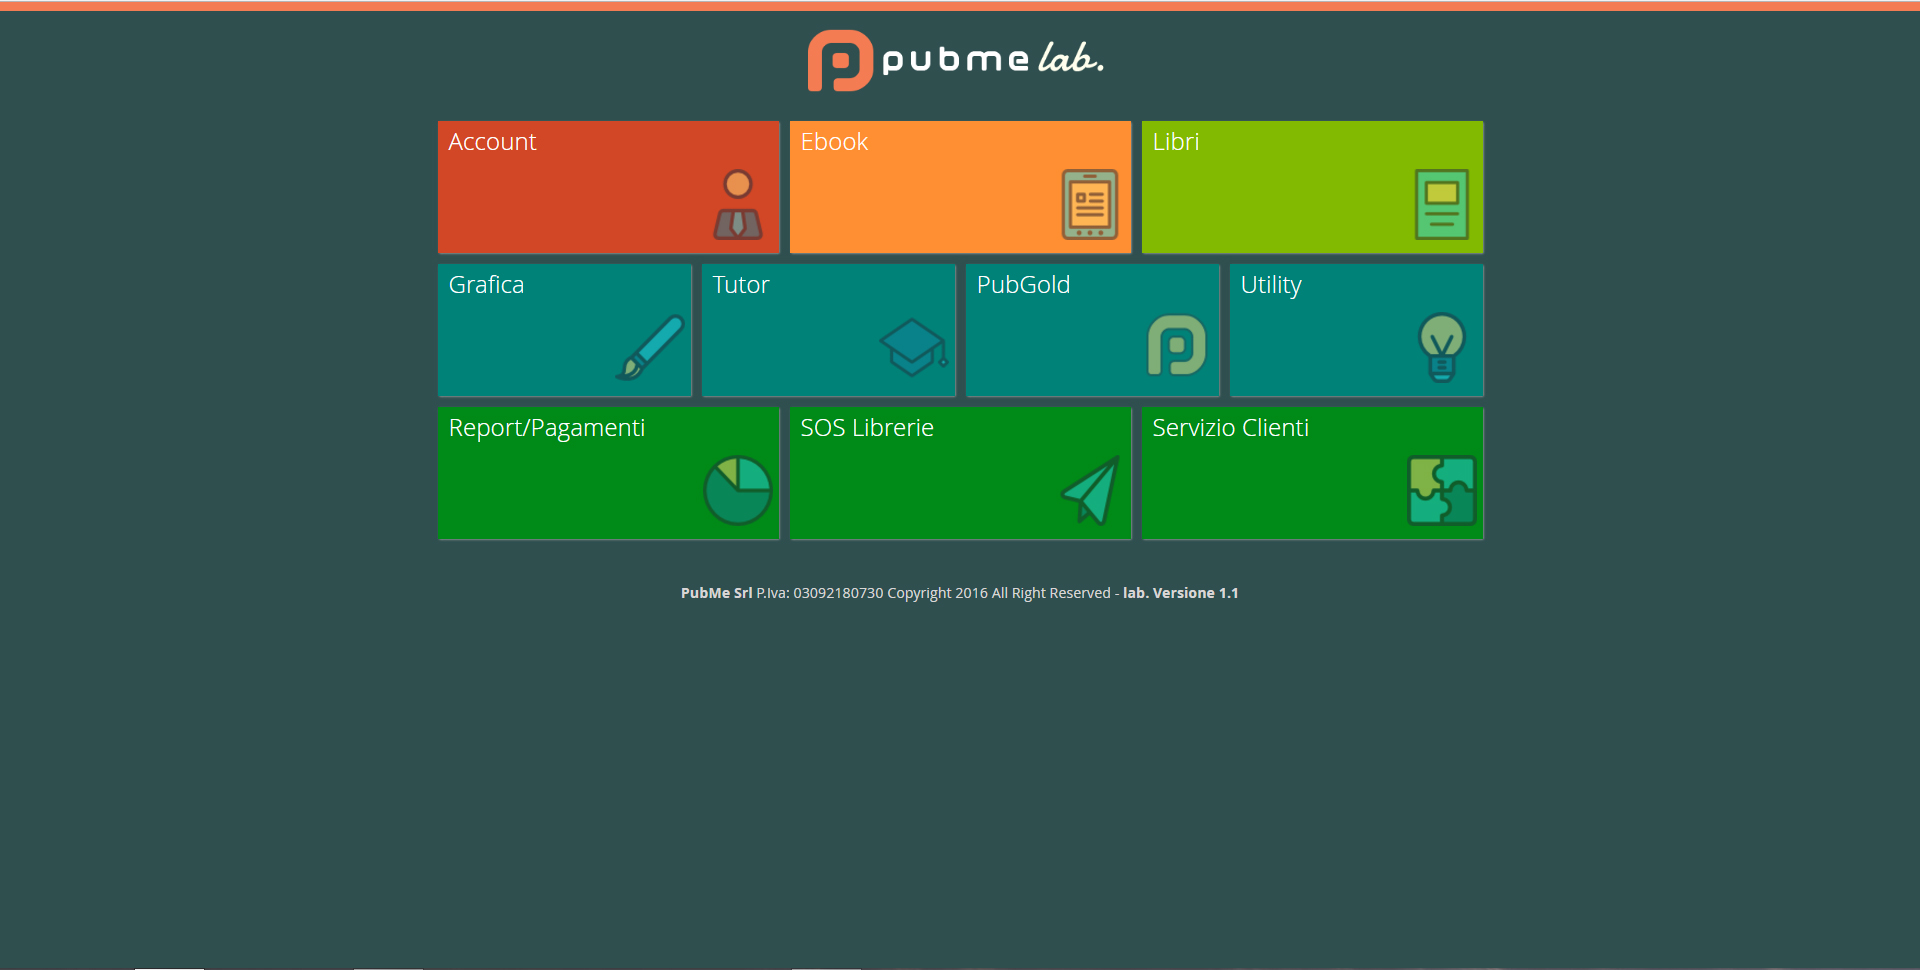Viewport: 1920px width, 970px height.
Task: Click the puzzle piece icon in Servizio Clienti
Action: click(1441, 490)
